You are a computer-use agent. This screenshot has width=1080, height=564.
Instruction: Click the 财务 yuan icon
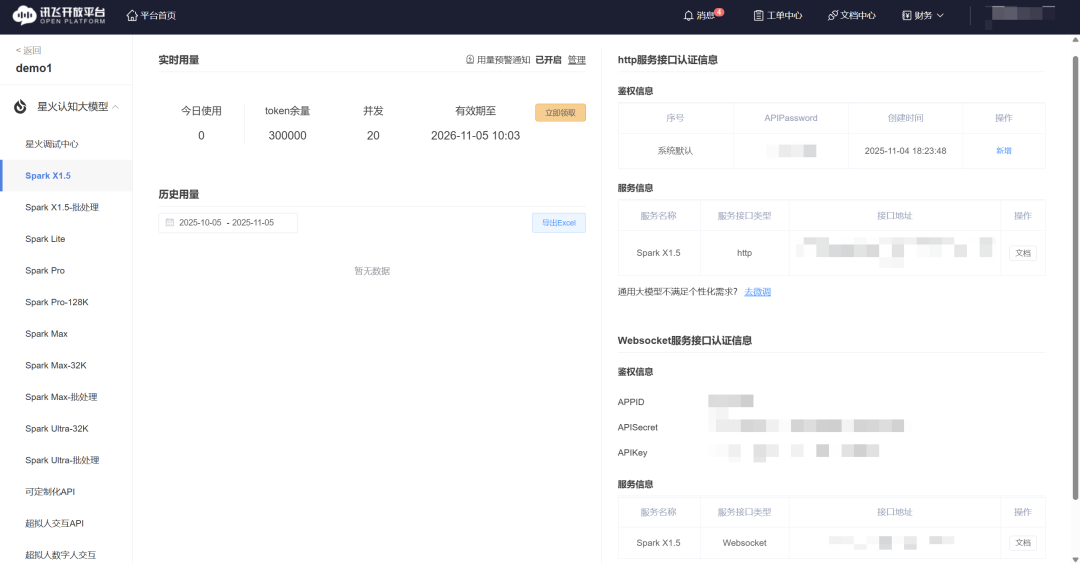tap(907, 15)
